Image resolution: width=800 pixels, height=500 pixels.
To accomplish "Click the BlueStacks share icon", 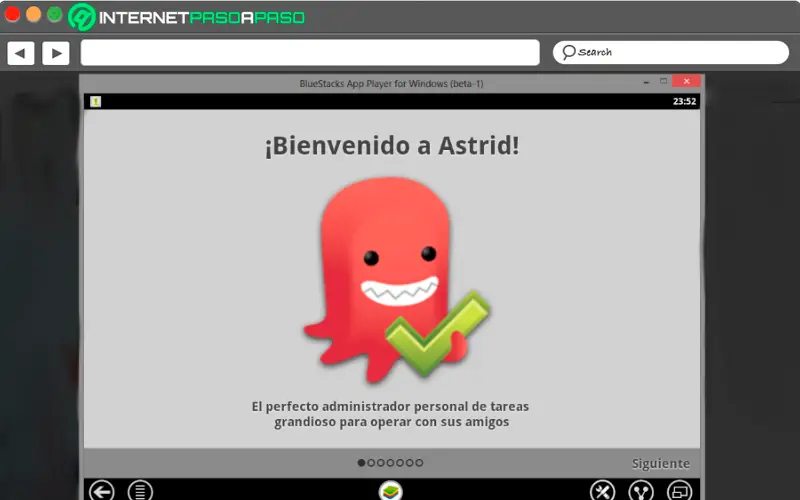I will (641, 491).
